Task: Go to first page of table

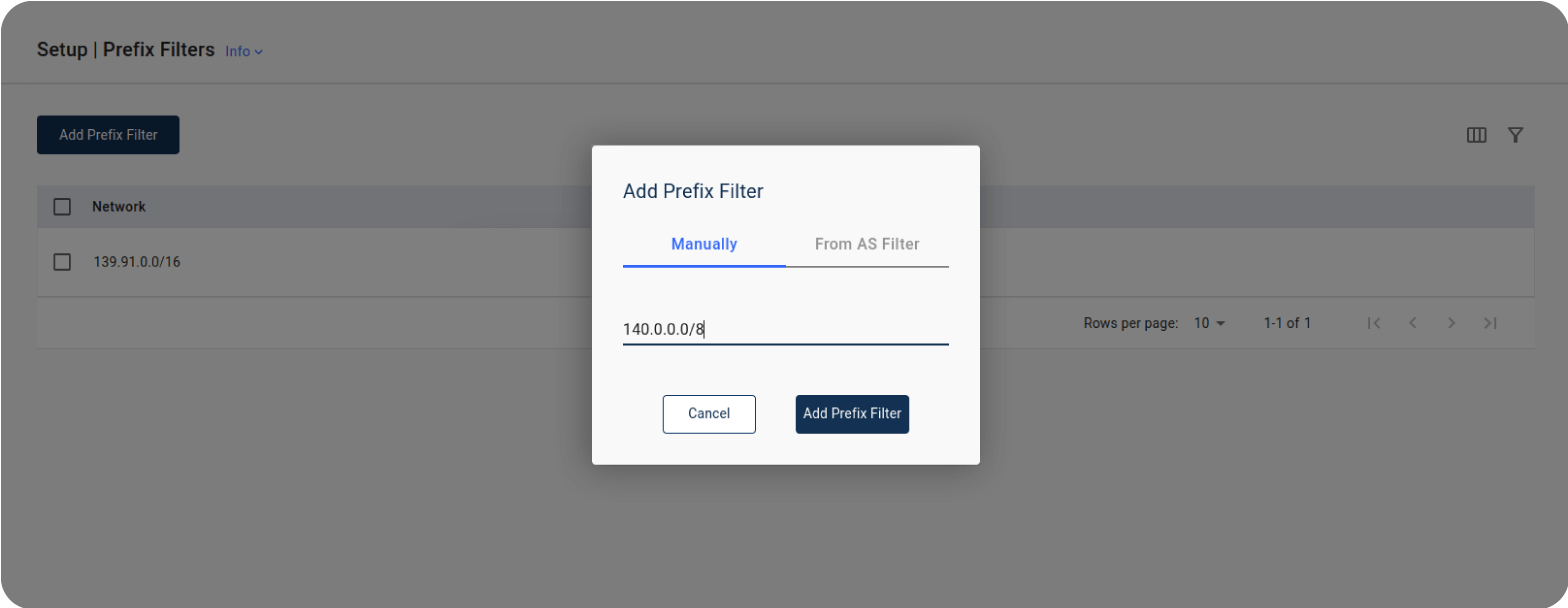Action: pyautogui.click(x=1374, y=323)
